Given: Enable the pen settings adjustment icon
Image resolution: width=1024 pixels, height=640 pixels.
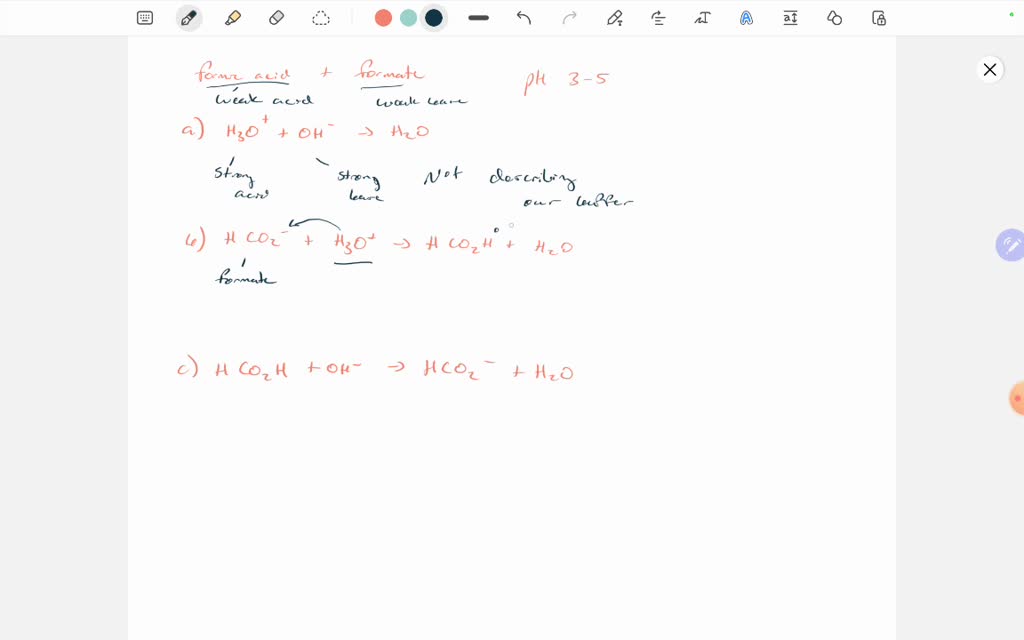Looking at the screenshot, I should tap(614, 17).
